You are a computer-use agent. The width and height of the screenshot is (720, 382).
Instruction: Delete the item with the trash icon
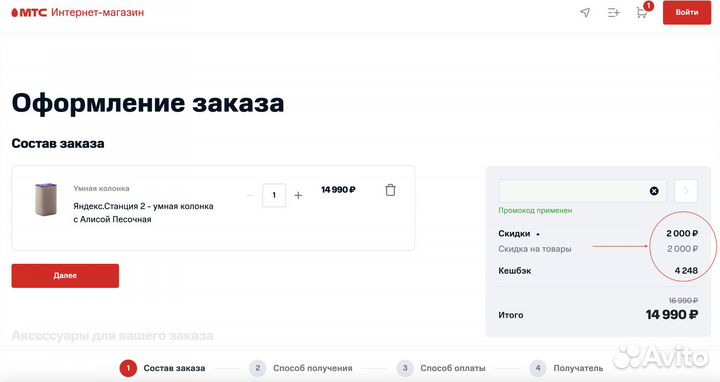(390, 190)
